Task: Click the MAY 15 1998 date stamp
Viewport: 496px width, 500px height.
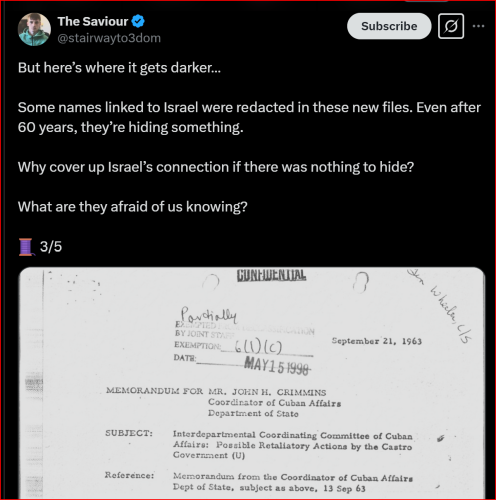Action: pos(277,366)
